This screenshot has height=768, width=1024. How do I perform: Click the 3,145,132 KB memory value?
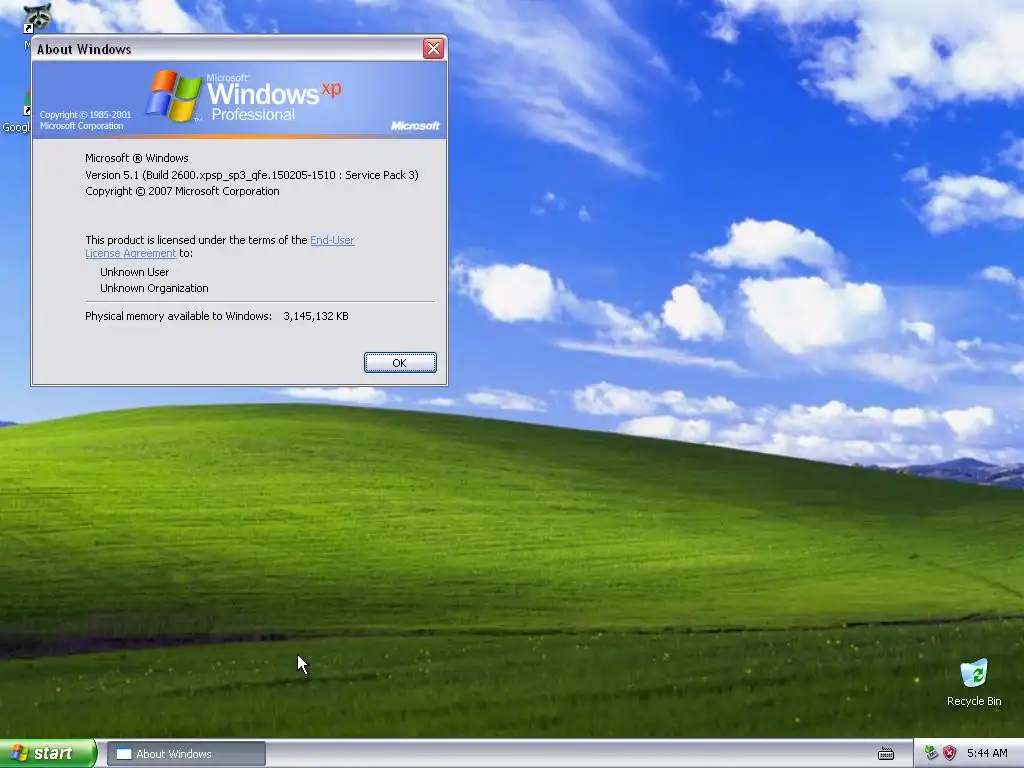315,316
